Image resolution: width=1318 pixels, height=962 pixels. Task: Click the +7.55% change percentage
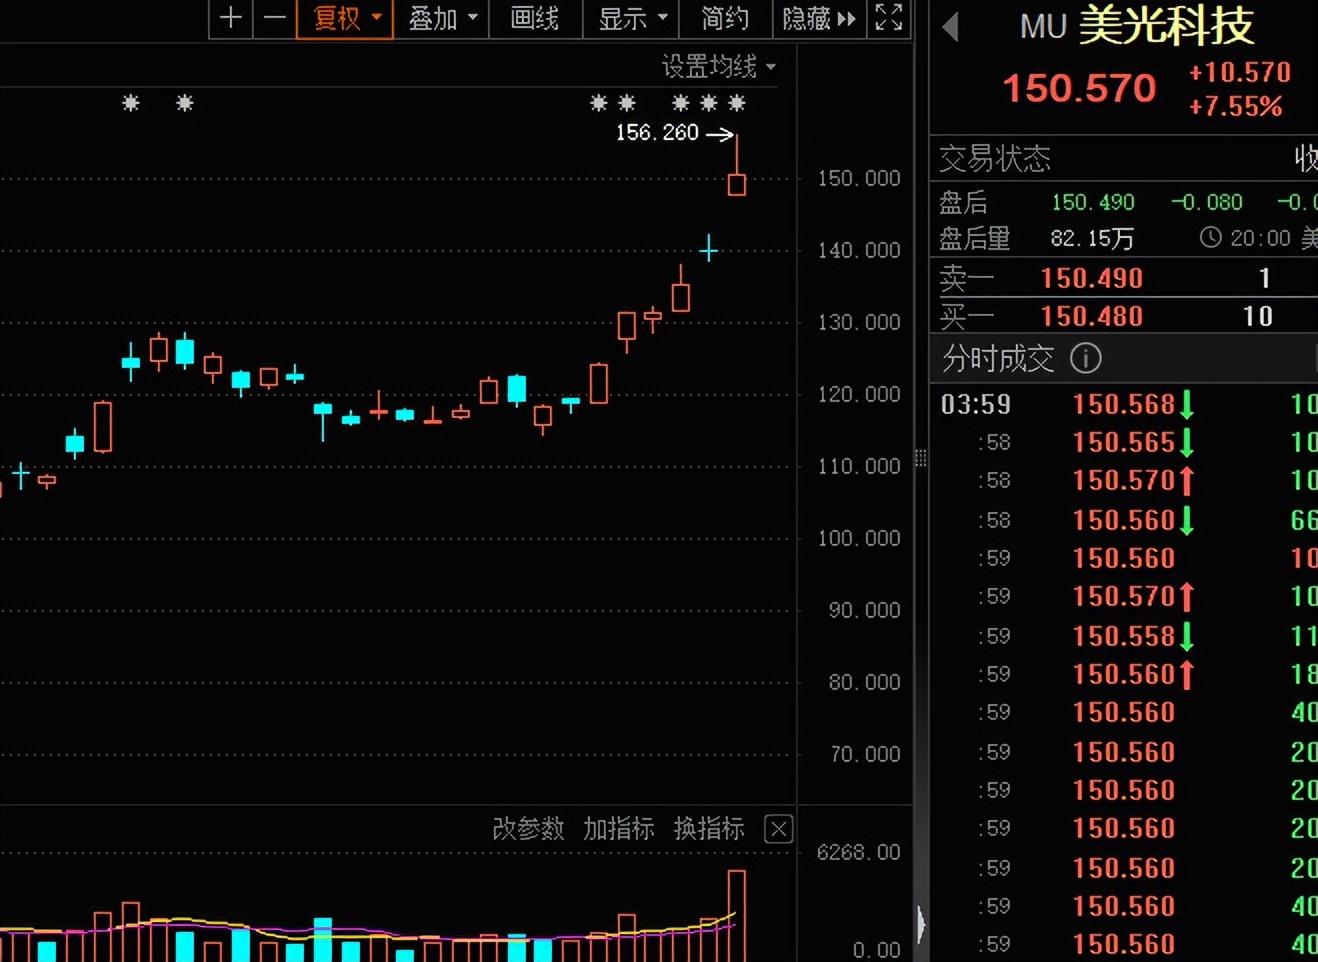coord(1235,106)
